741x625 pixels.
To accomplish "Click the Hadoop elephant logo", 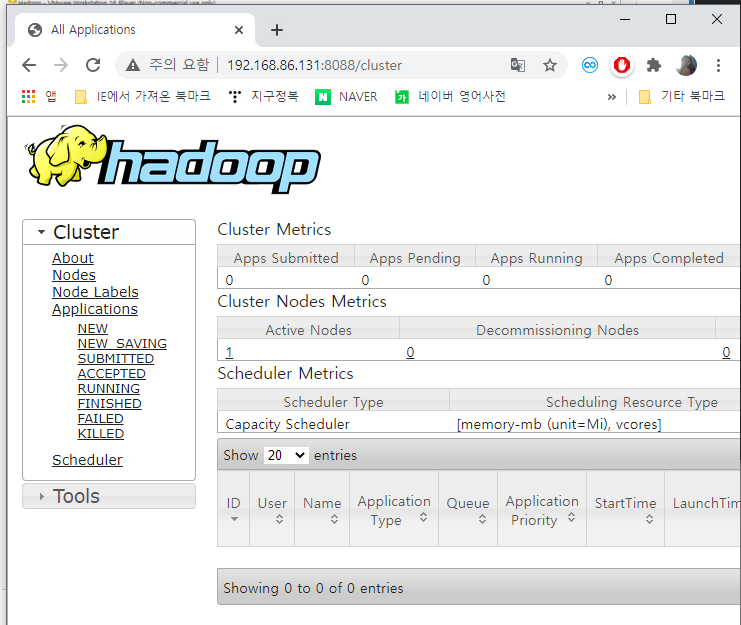I will [172, 159].
